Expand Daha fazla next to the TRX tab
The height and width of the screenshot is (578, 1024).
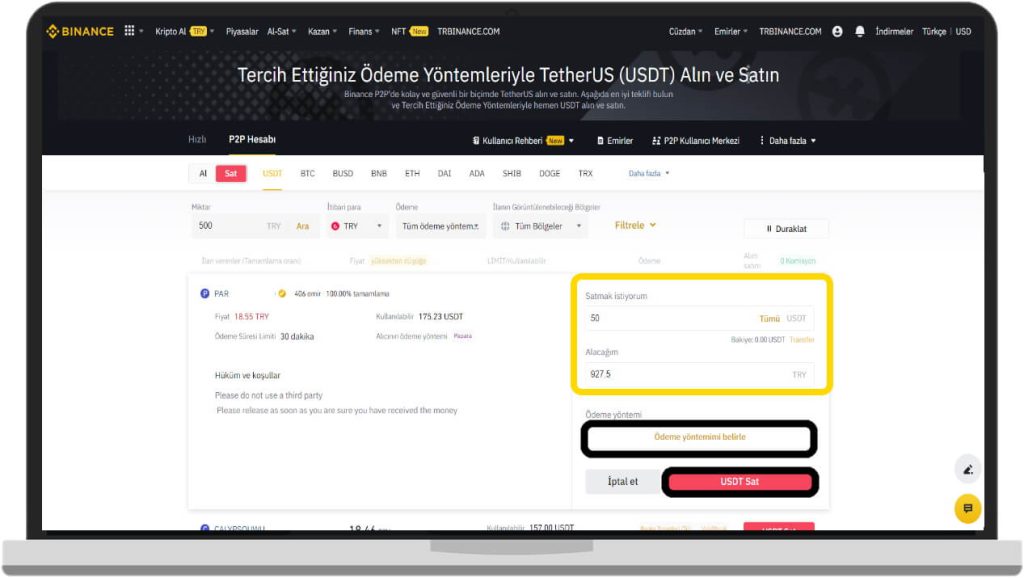[x=648, y=174]
